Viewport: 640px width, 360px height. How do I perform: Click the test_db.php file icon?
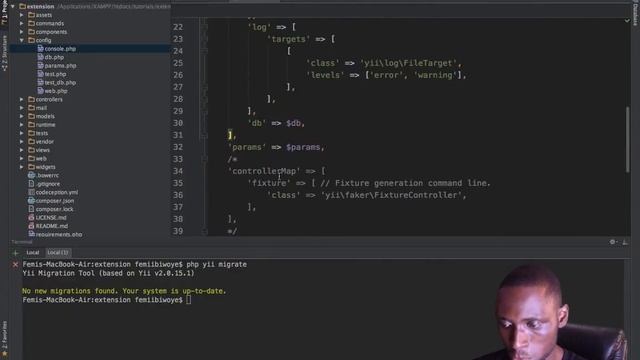click(x=40, y=82)
